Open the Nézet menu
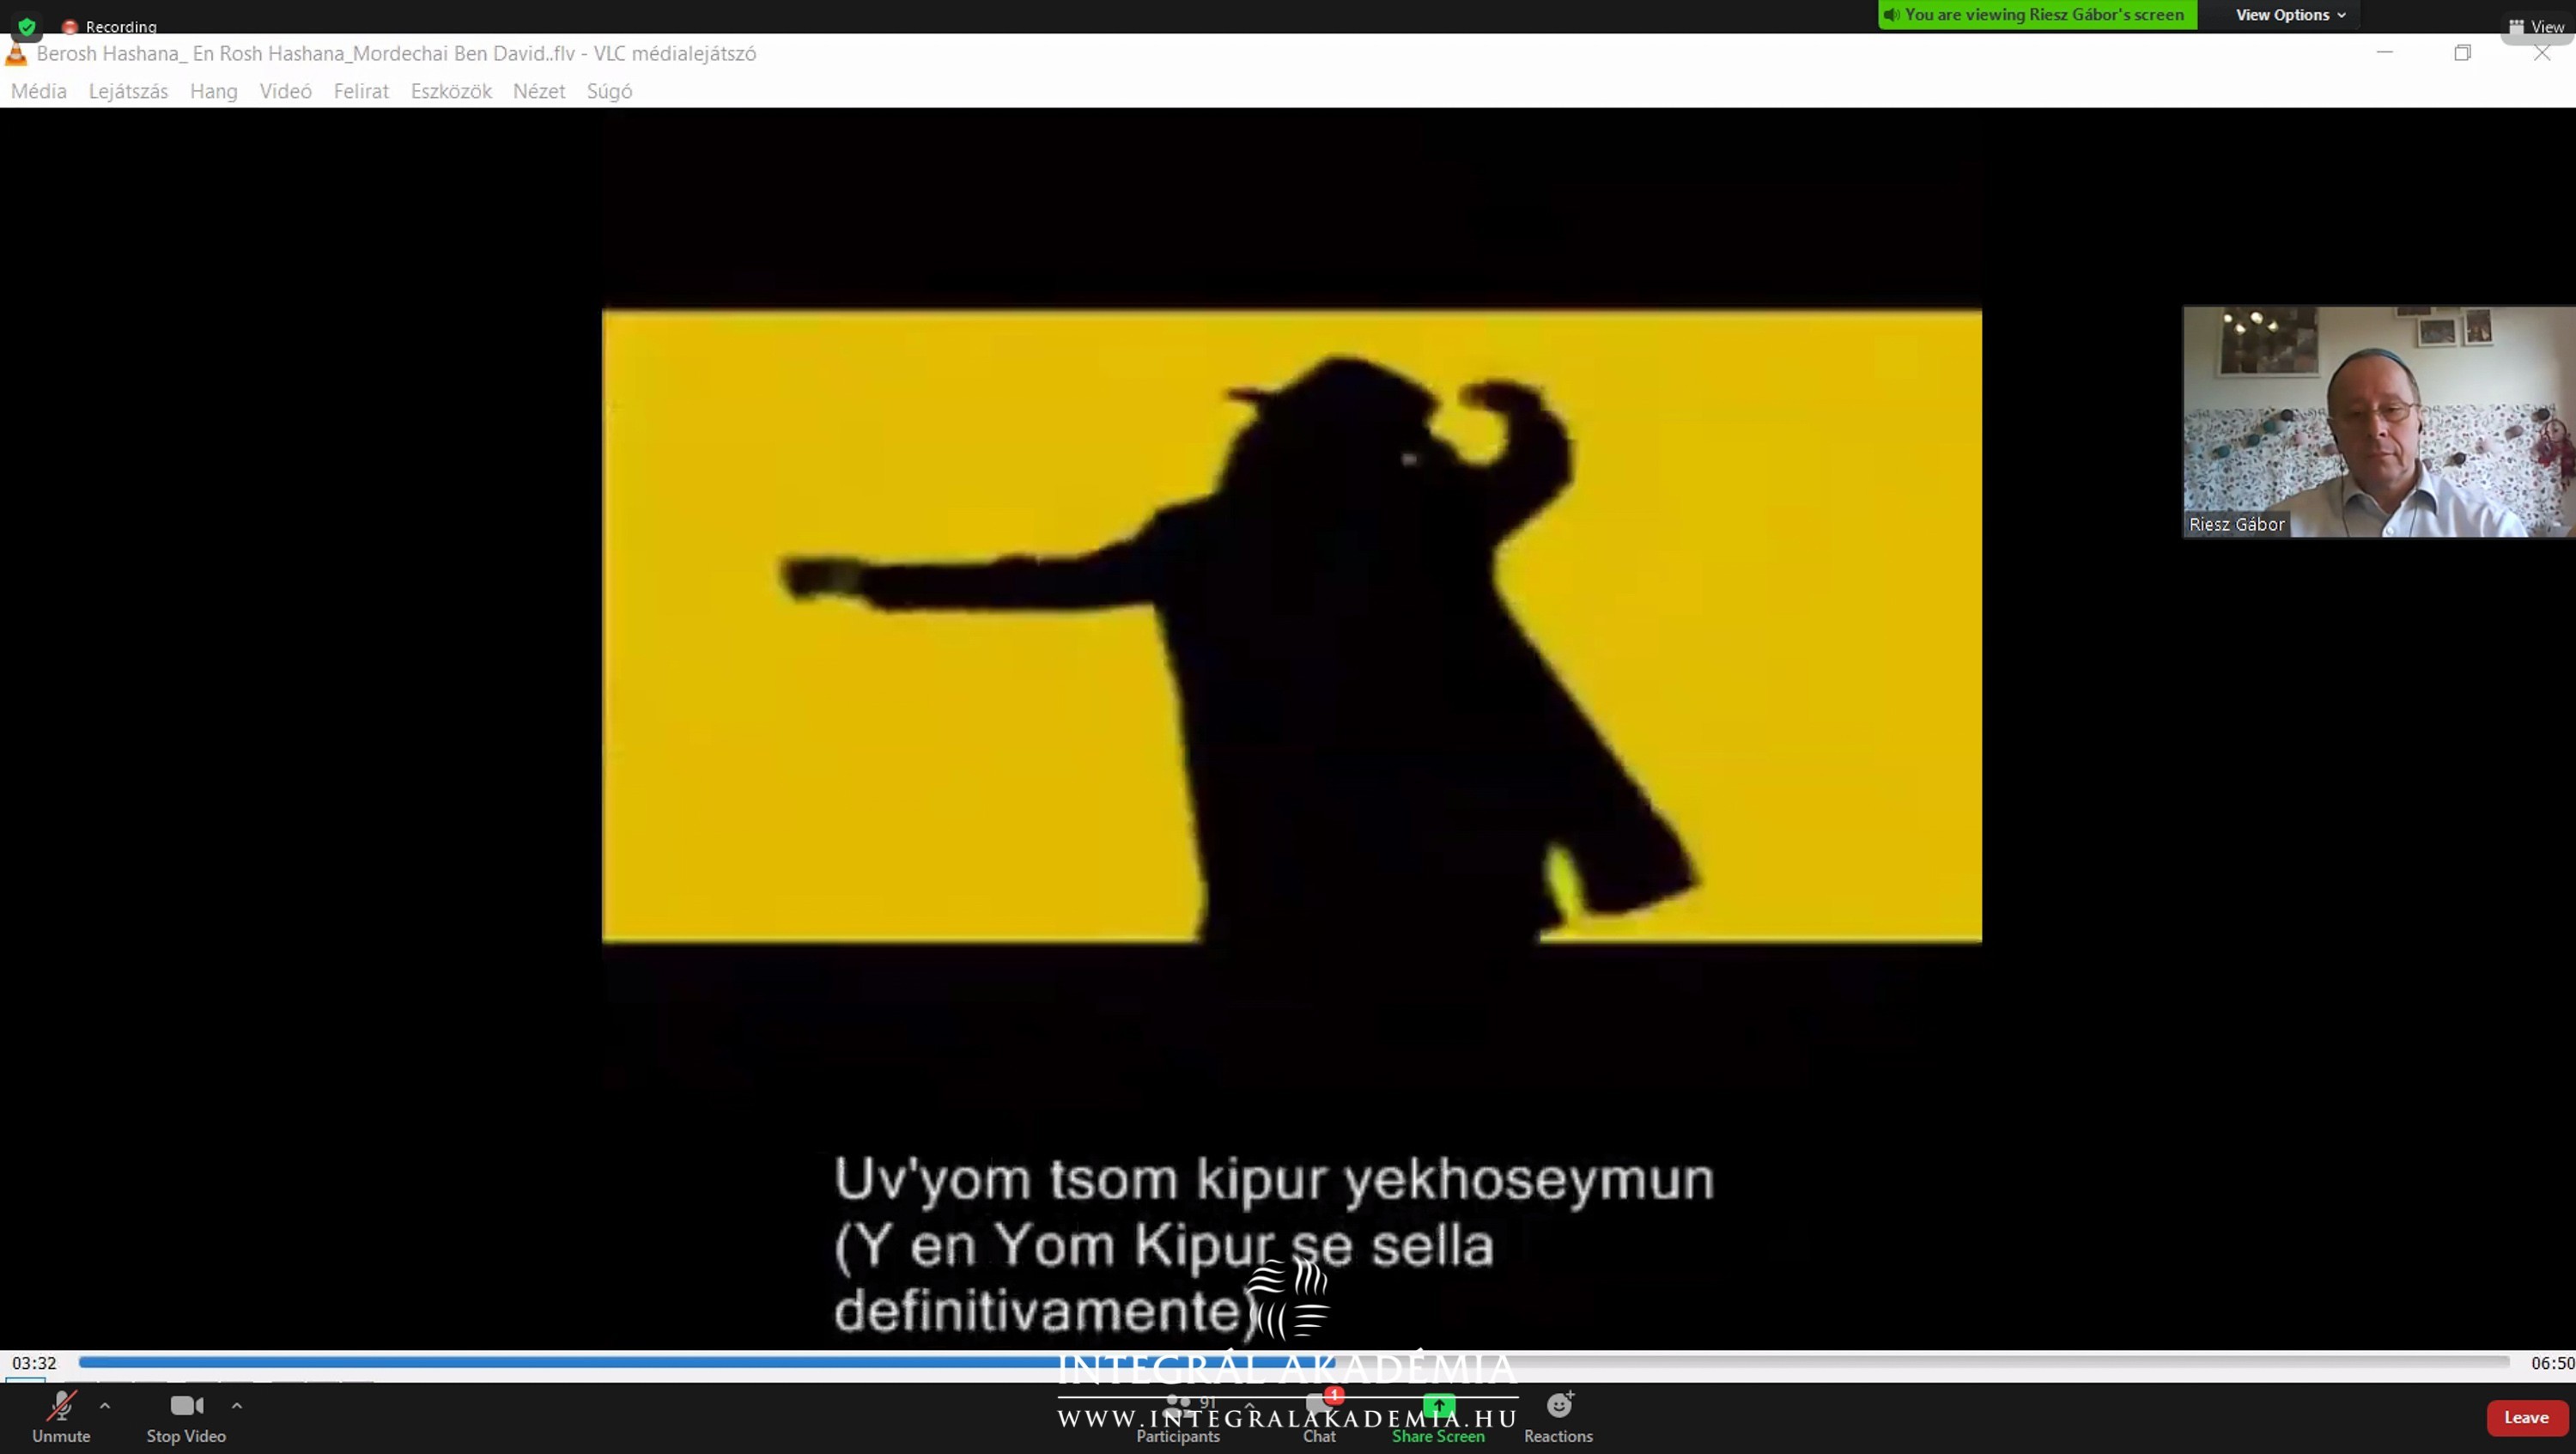 click(539, 91)
